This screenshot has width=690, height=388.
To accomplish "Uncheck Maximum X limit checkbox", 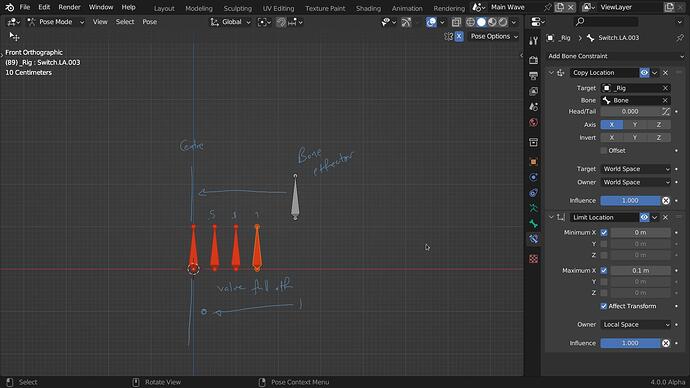I will pyautogui.click(x=604, y=271).
